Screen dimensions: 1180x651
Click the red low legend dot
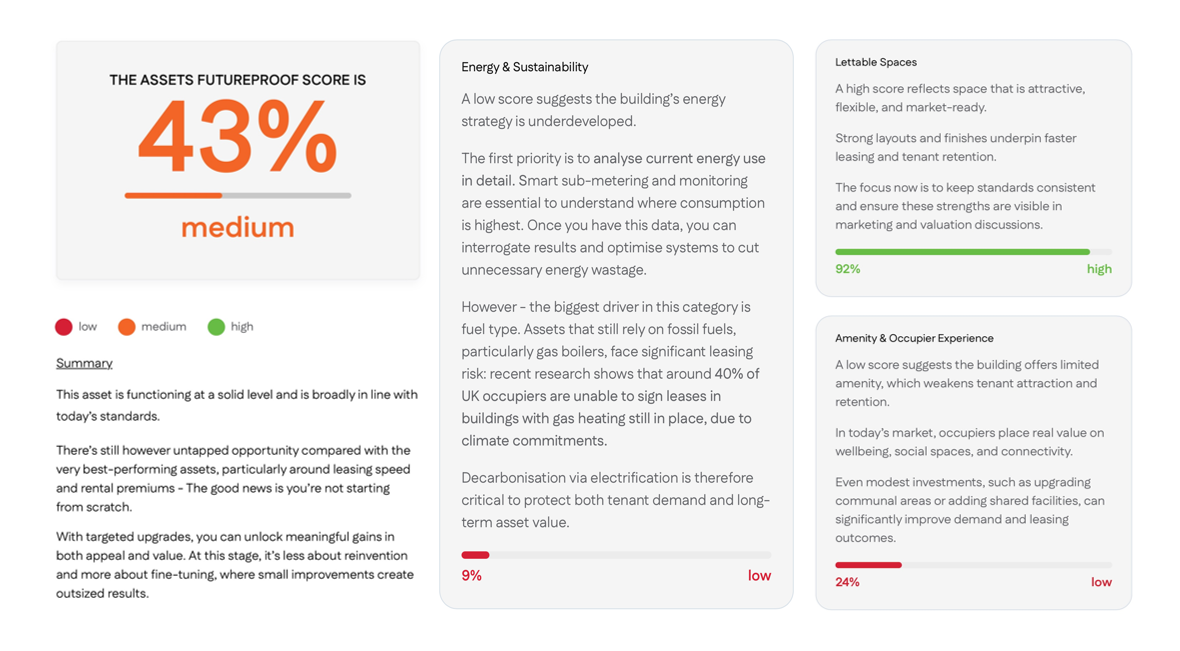[64, 327]
